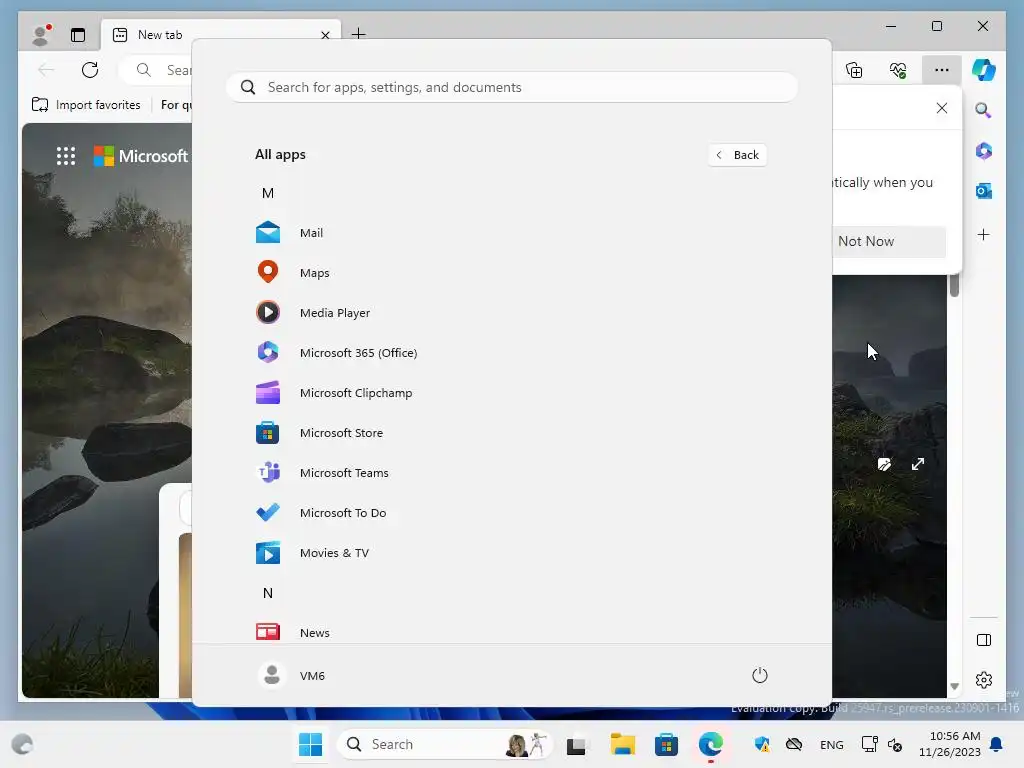Viewport: 1024px width, 768px height.
Task: Open Edge tab actions menu icon
Action: pyautogui.click(x=78, y=35)
